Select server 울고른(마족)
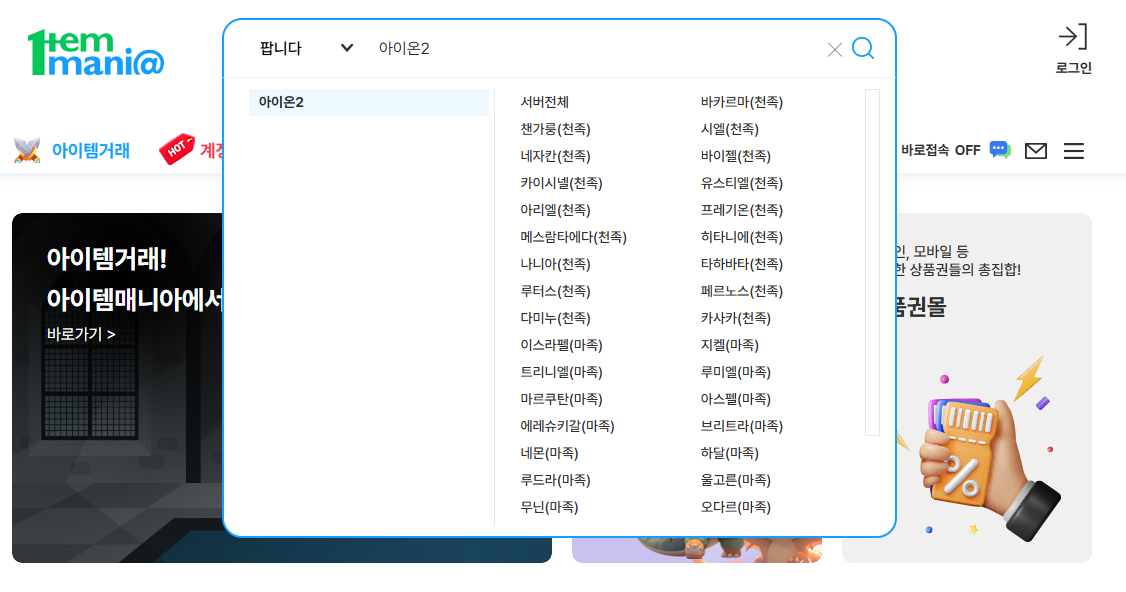Viewport: 1126px width, 592px height. click(735, 480)
